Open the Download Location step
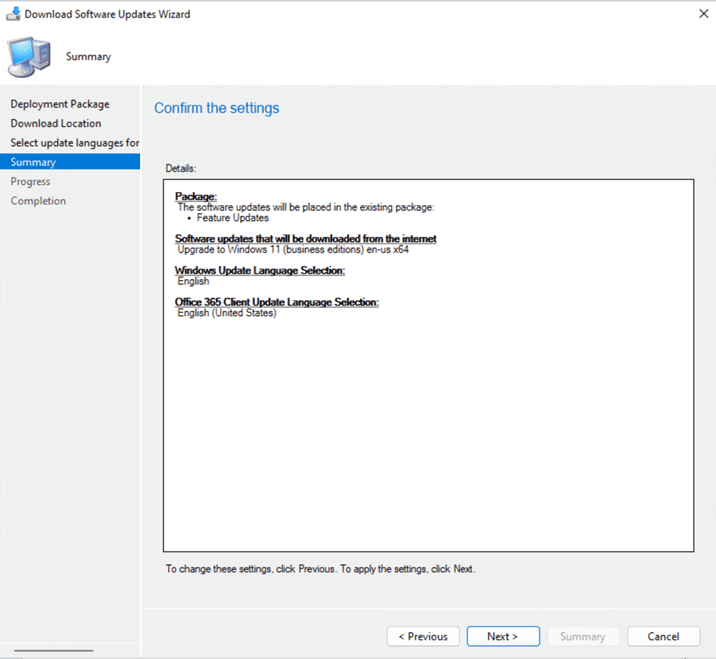This screenshot has width=716, height=659. [x=56, y=124]
